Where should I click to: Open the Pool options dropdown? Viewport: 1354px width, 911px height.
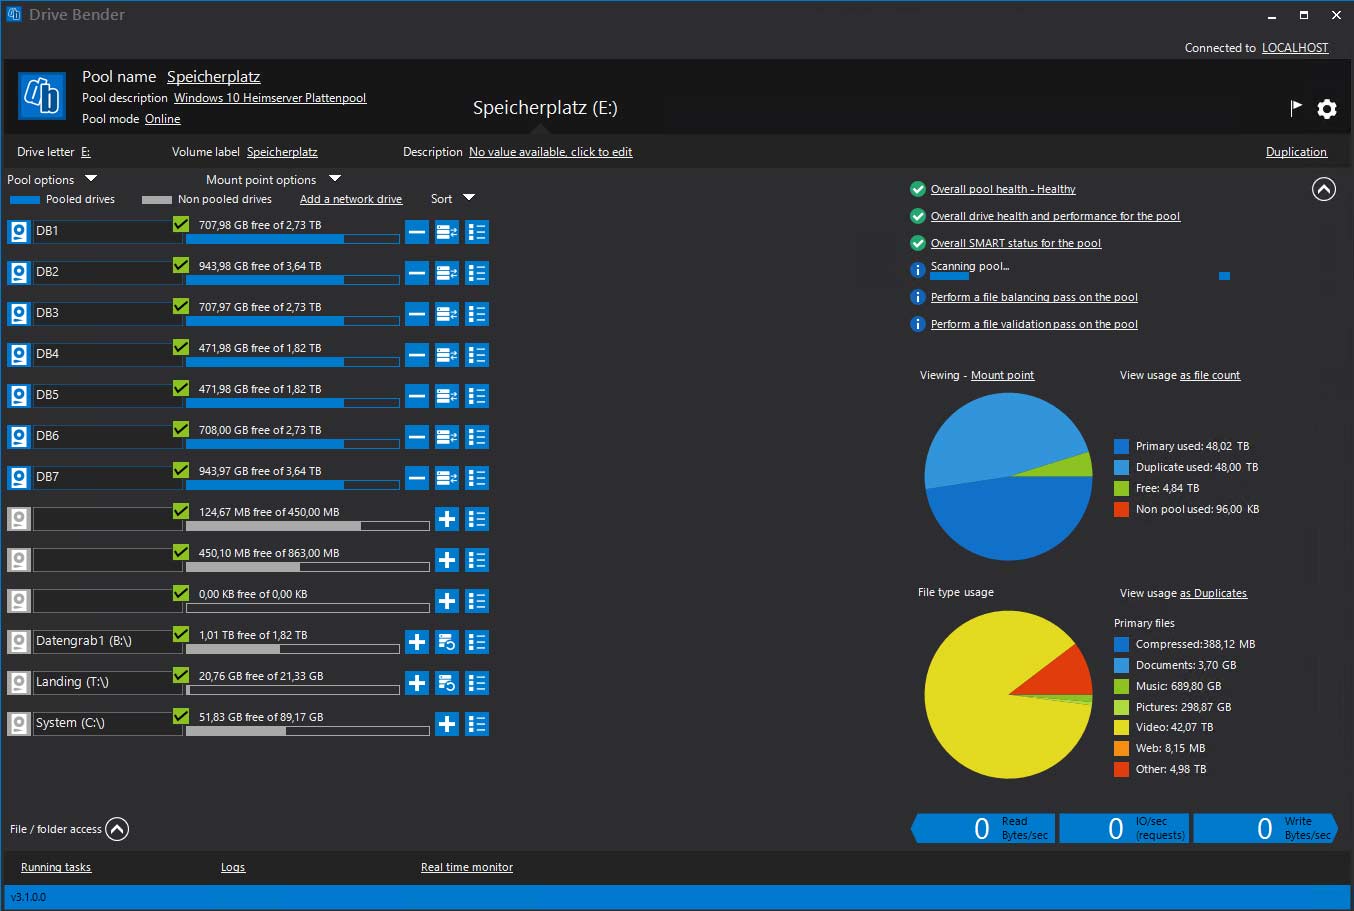(52, 180)
